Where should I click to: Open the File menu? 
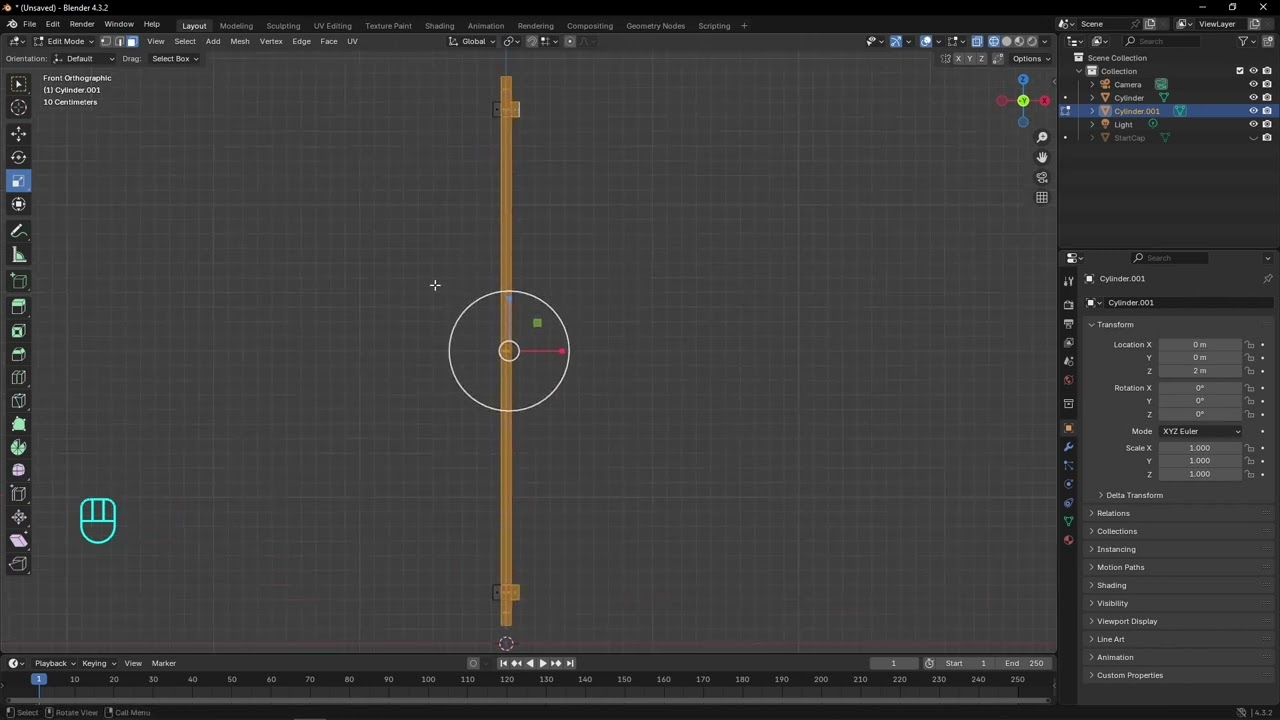(x=30, y=24)
